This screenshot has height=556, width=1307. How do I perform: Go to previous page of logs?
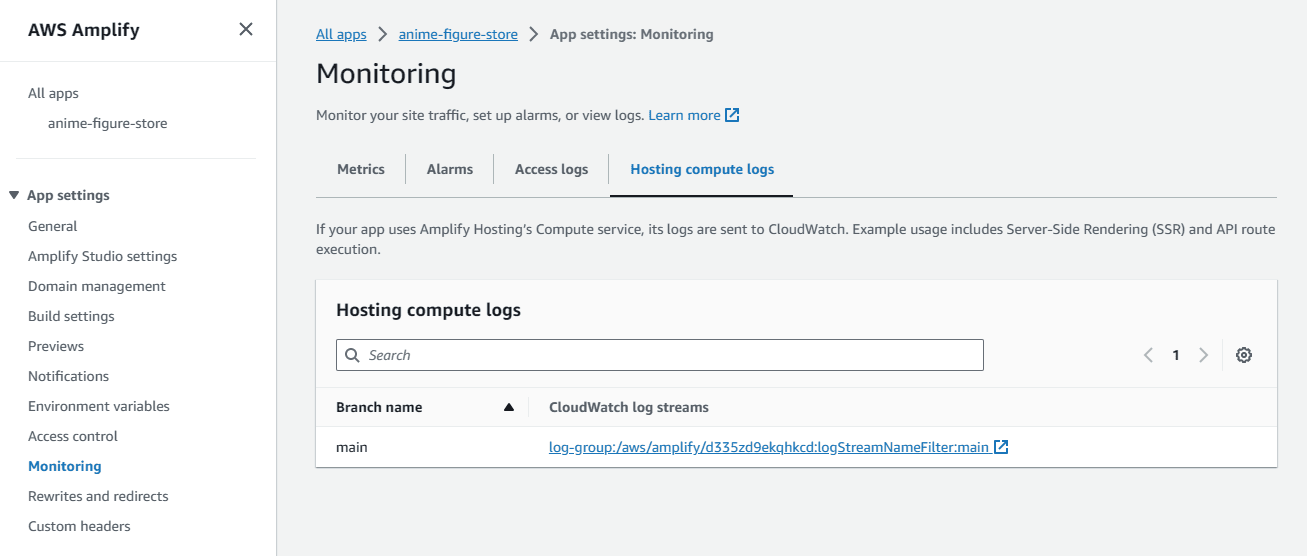pos(1148,355)
